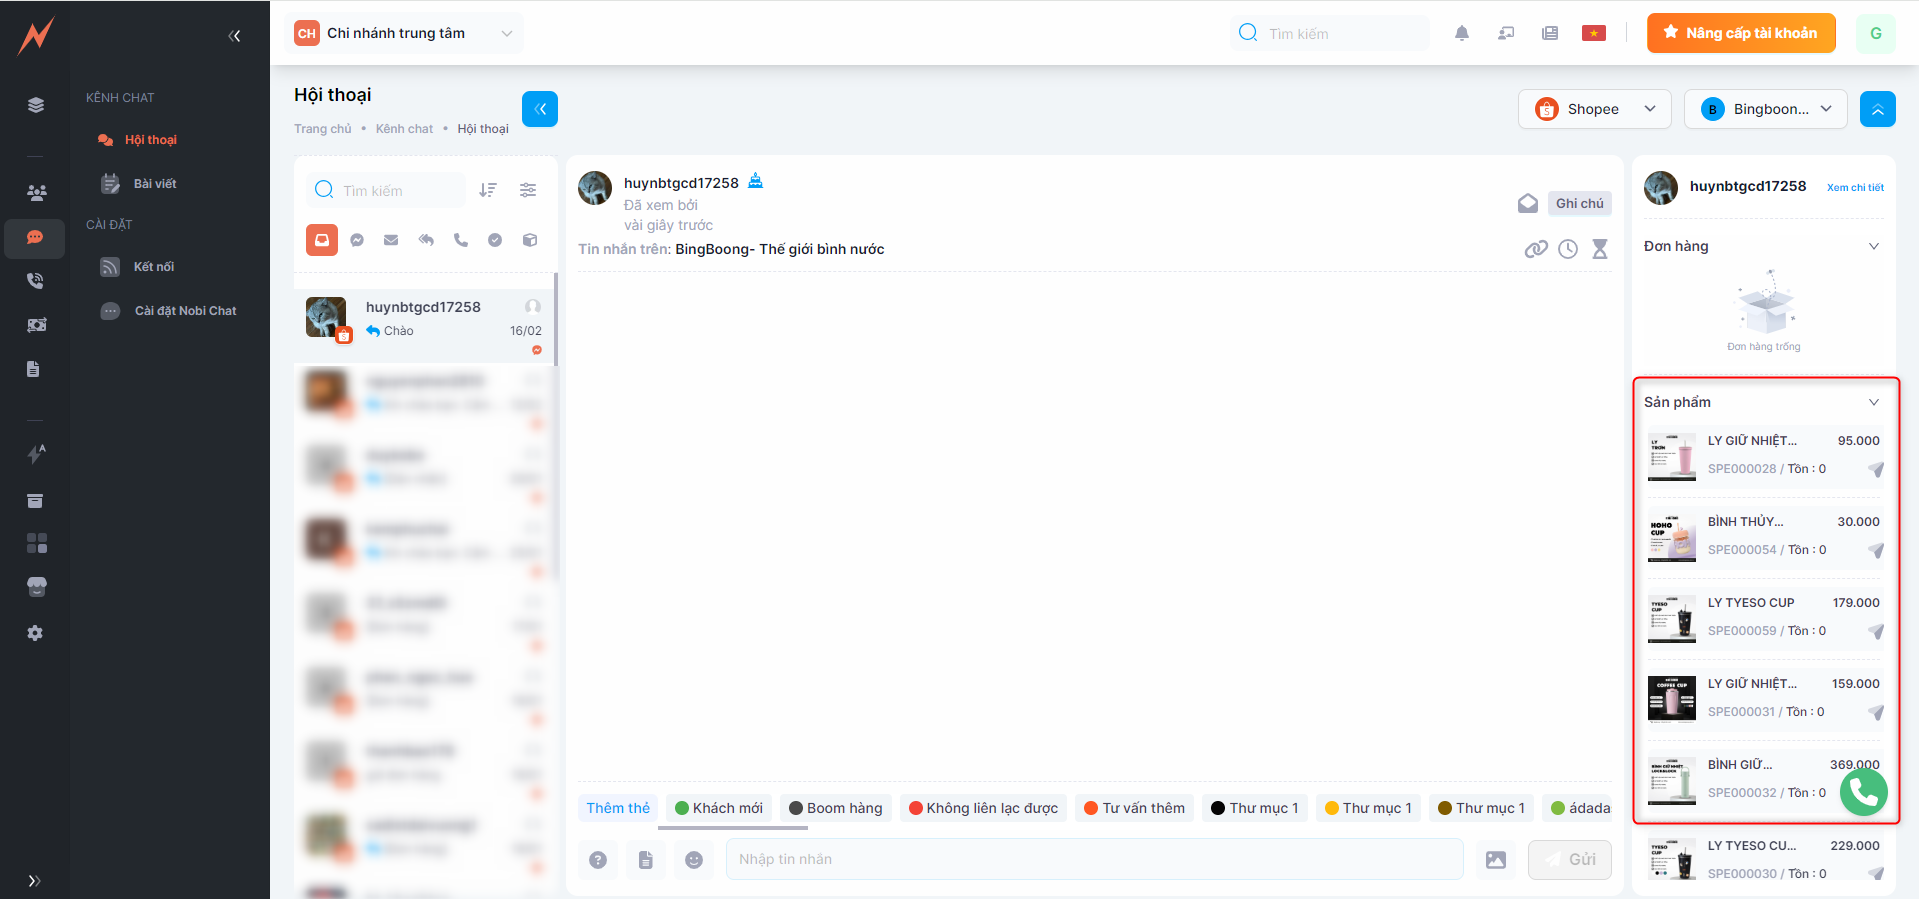Filter conversations by phone call icon

pos(460,240)
